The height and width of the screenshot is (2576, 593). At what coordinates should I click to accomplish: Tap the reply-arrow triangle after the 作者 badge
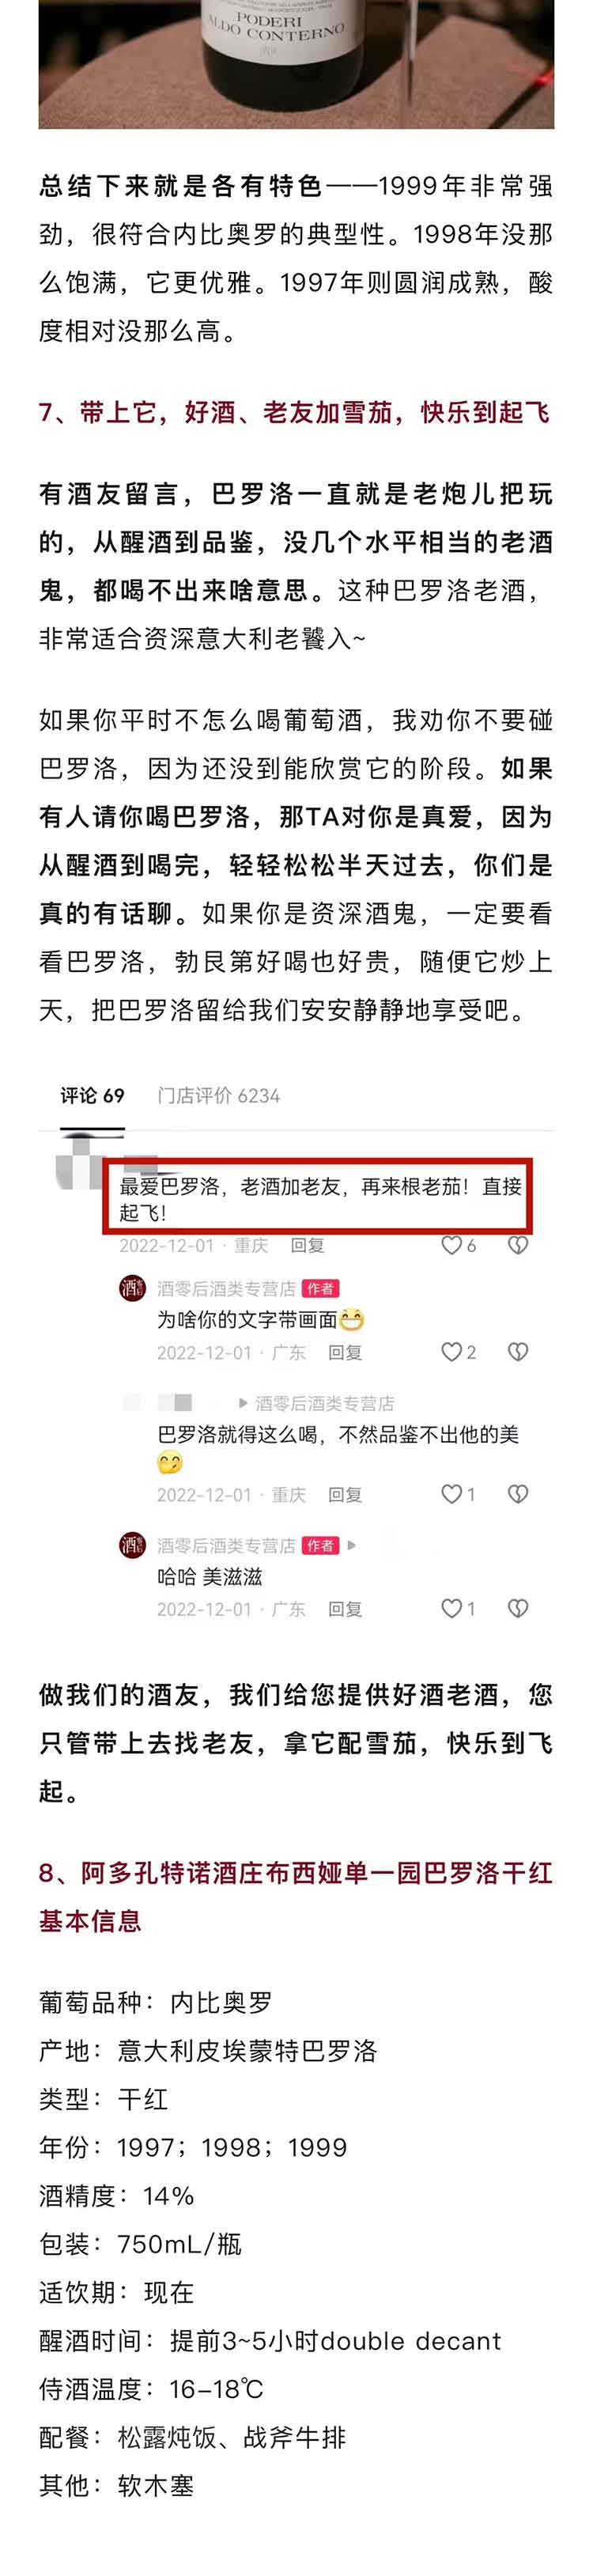pyautogui.click(x=351, y=1545)
